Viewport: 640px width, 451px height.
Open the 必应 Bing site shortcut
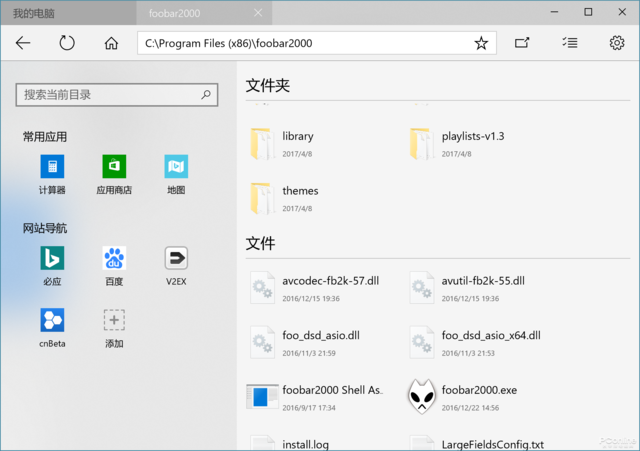point(52,258)
